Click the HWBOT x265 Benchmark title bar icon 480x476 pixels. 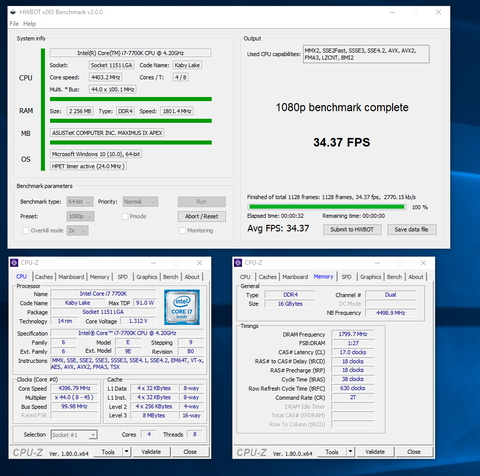pos(13,12)
